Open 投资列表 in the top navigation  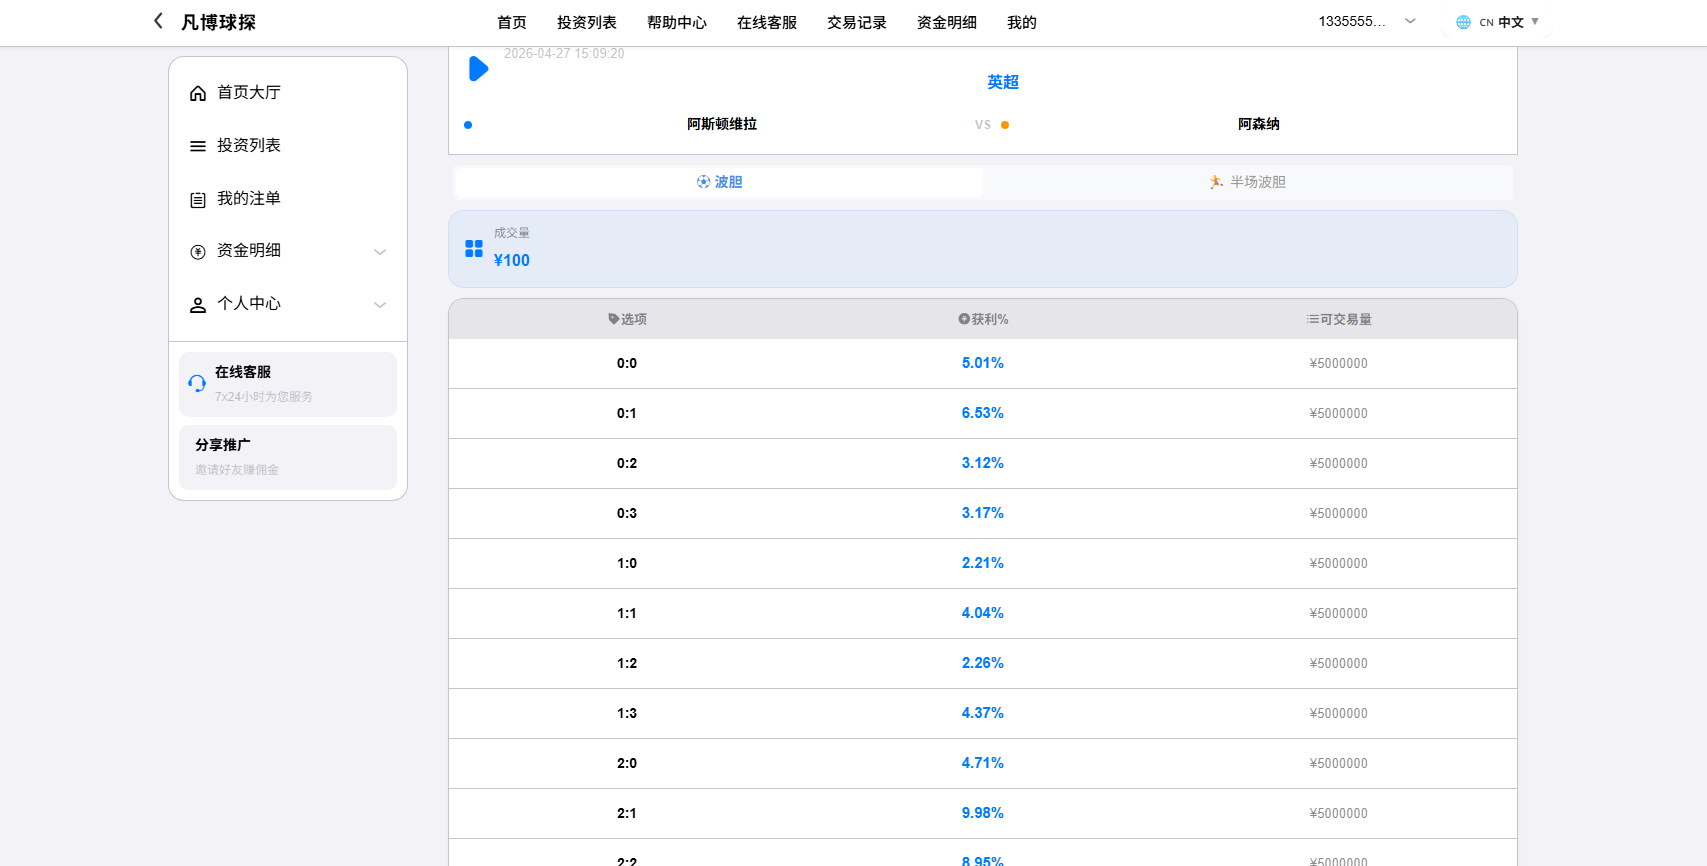[587, 22]
